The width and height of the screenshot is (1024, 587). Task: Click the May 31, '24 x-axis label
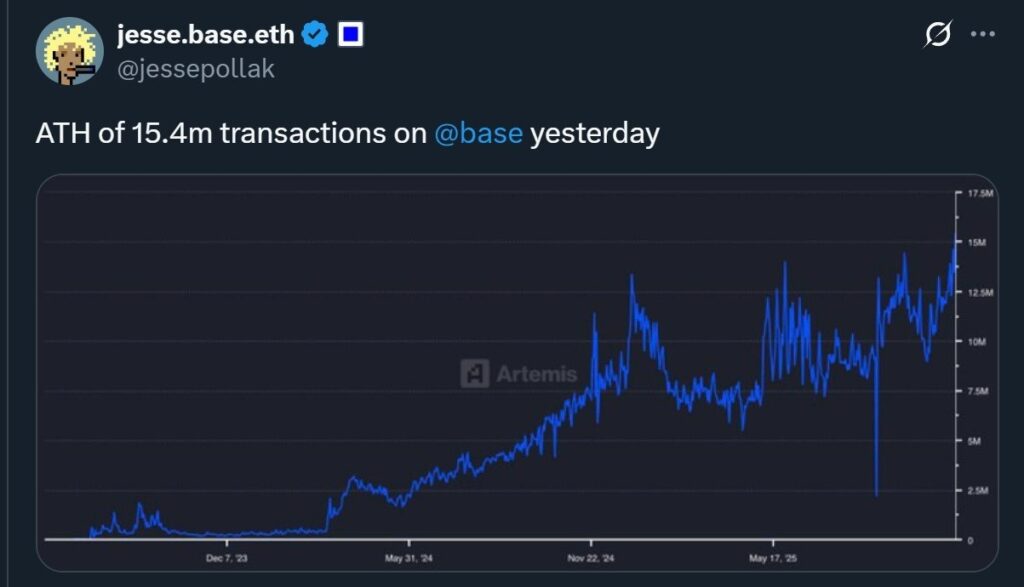pyautogui.click(x=409, y=557)
